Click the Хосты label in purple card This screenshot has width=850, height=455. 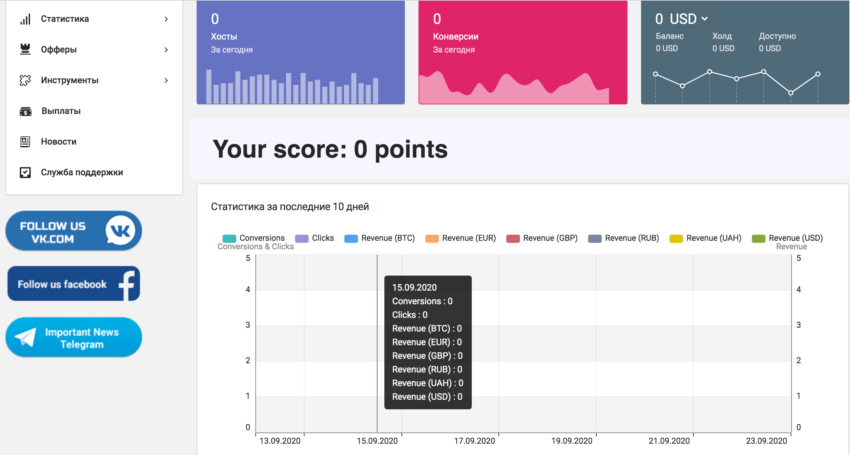[x=224, y=36]
